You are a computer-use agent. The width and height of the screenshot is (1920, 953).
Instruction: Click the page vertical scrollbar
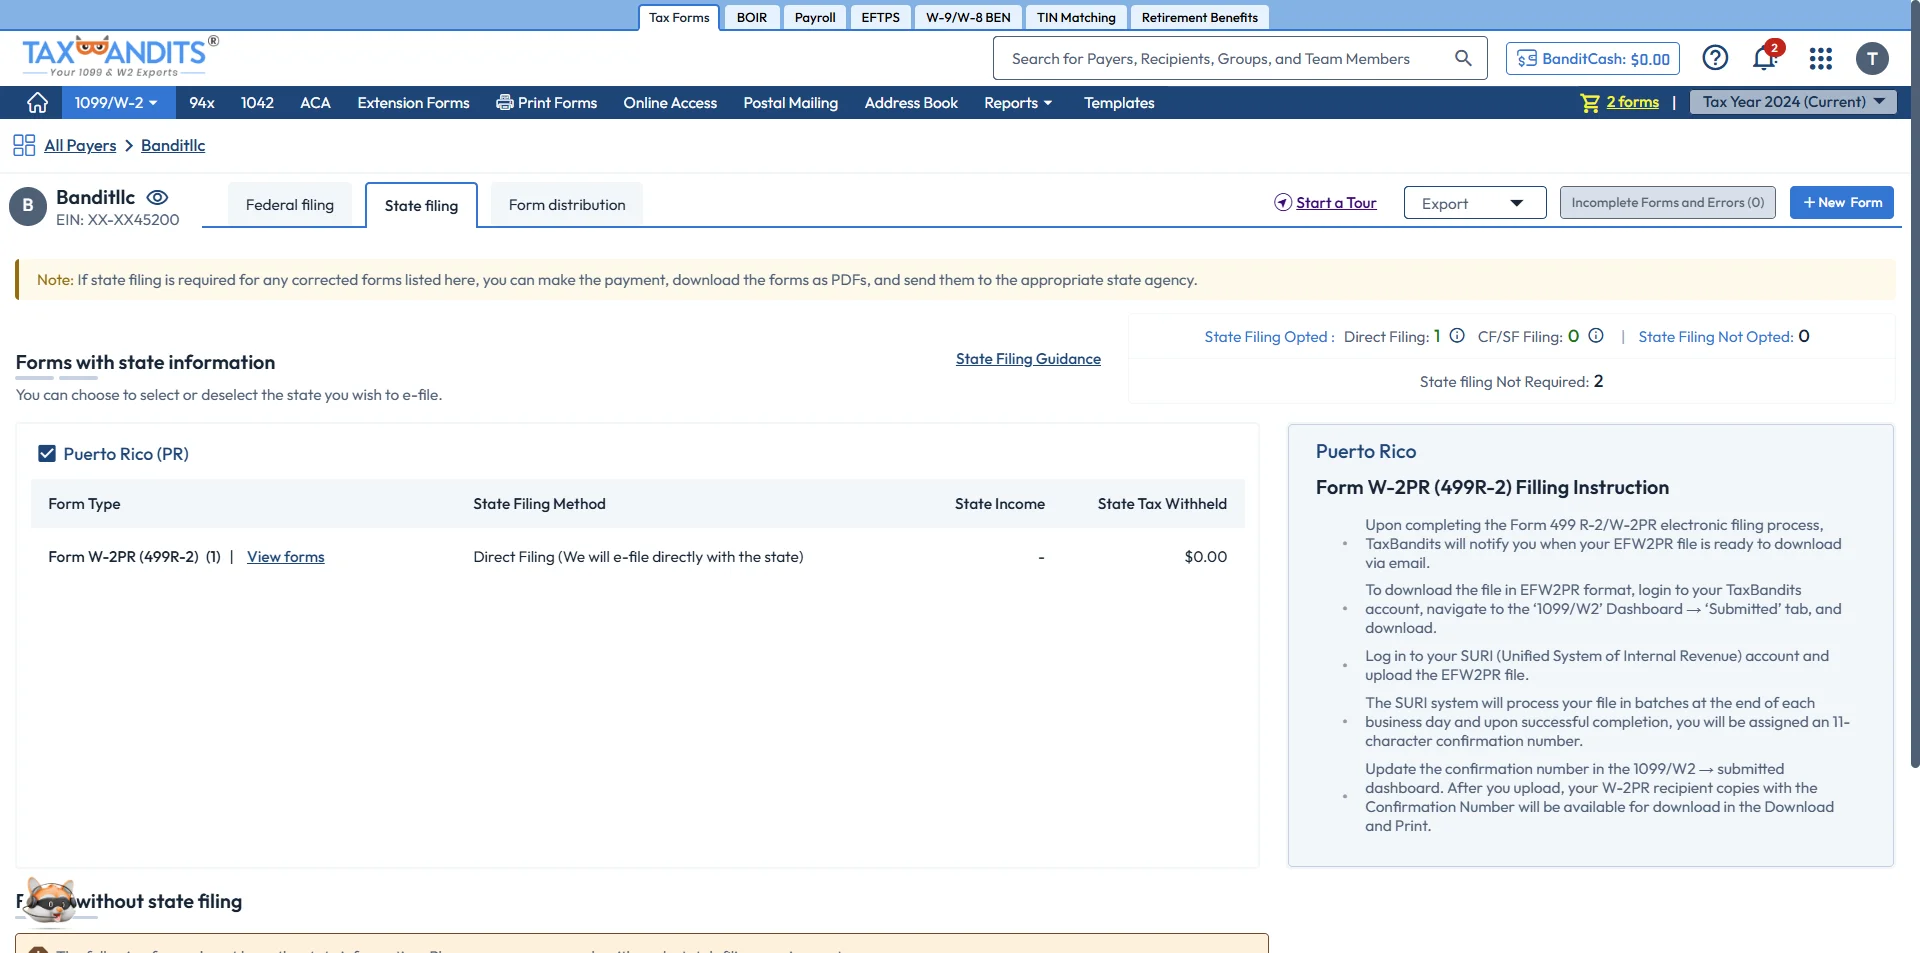1914,384
